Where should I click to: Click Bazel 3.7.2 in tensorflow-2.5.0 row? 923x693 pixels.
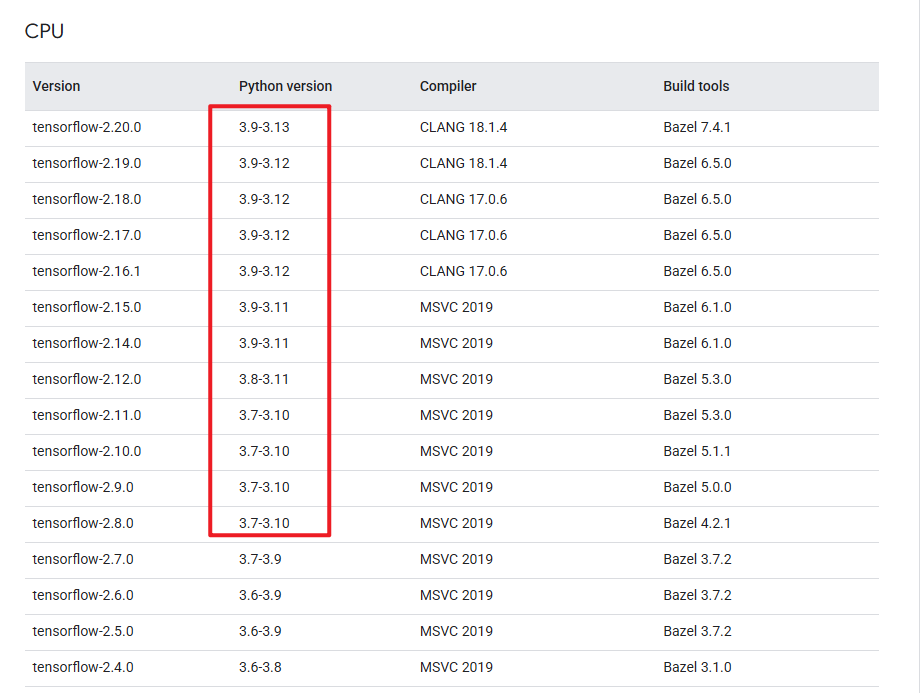[x=698, y=631]
